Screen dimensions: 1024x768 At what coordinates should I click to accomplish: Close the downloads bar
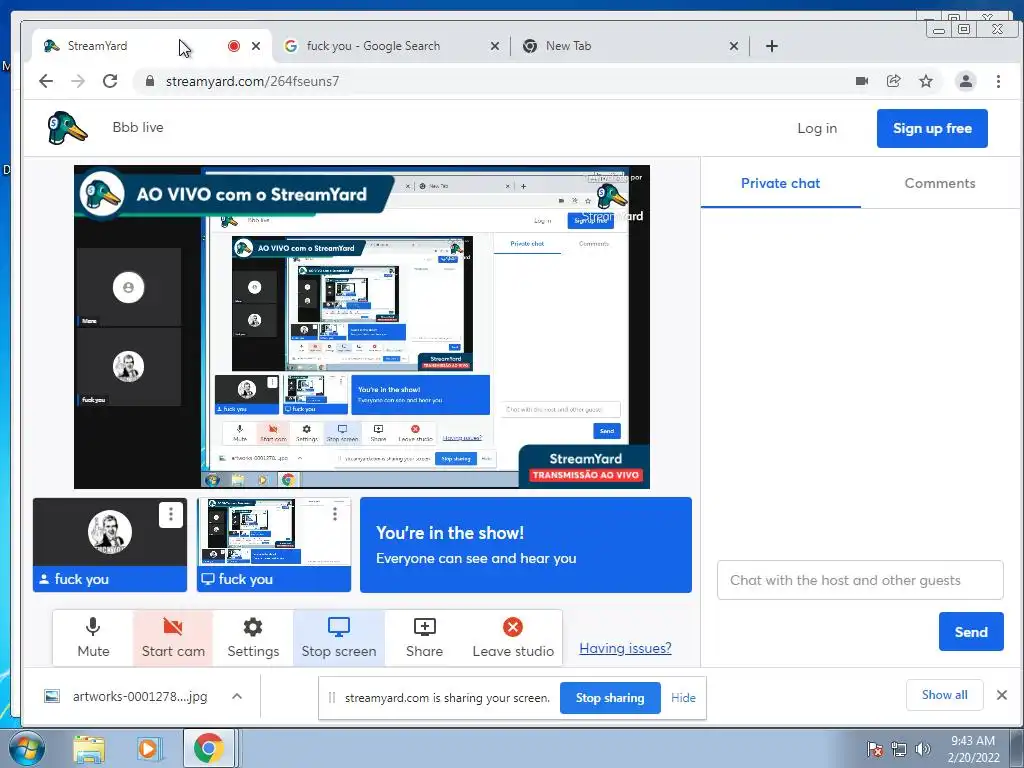coord(1002,695)
